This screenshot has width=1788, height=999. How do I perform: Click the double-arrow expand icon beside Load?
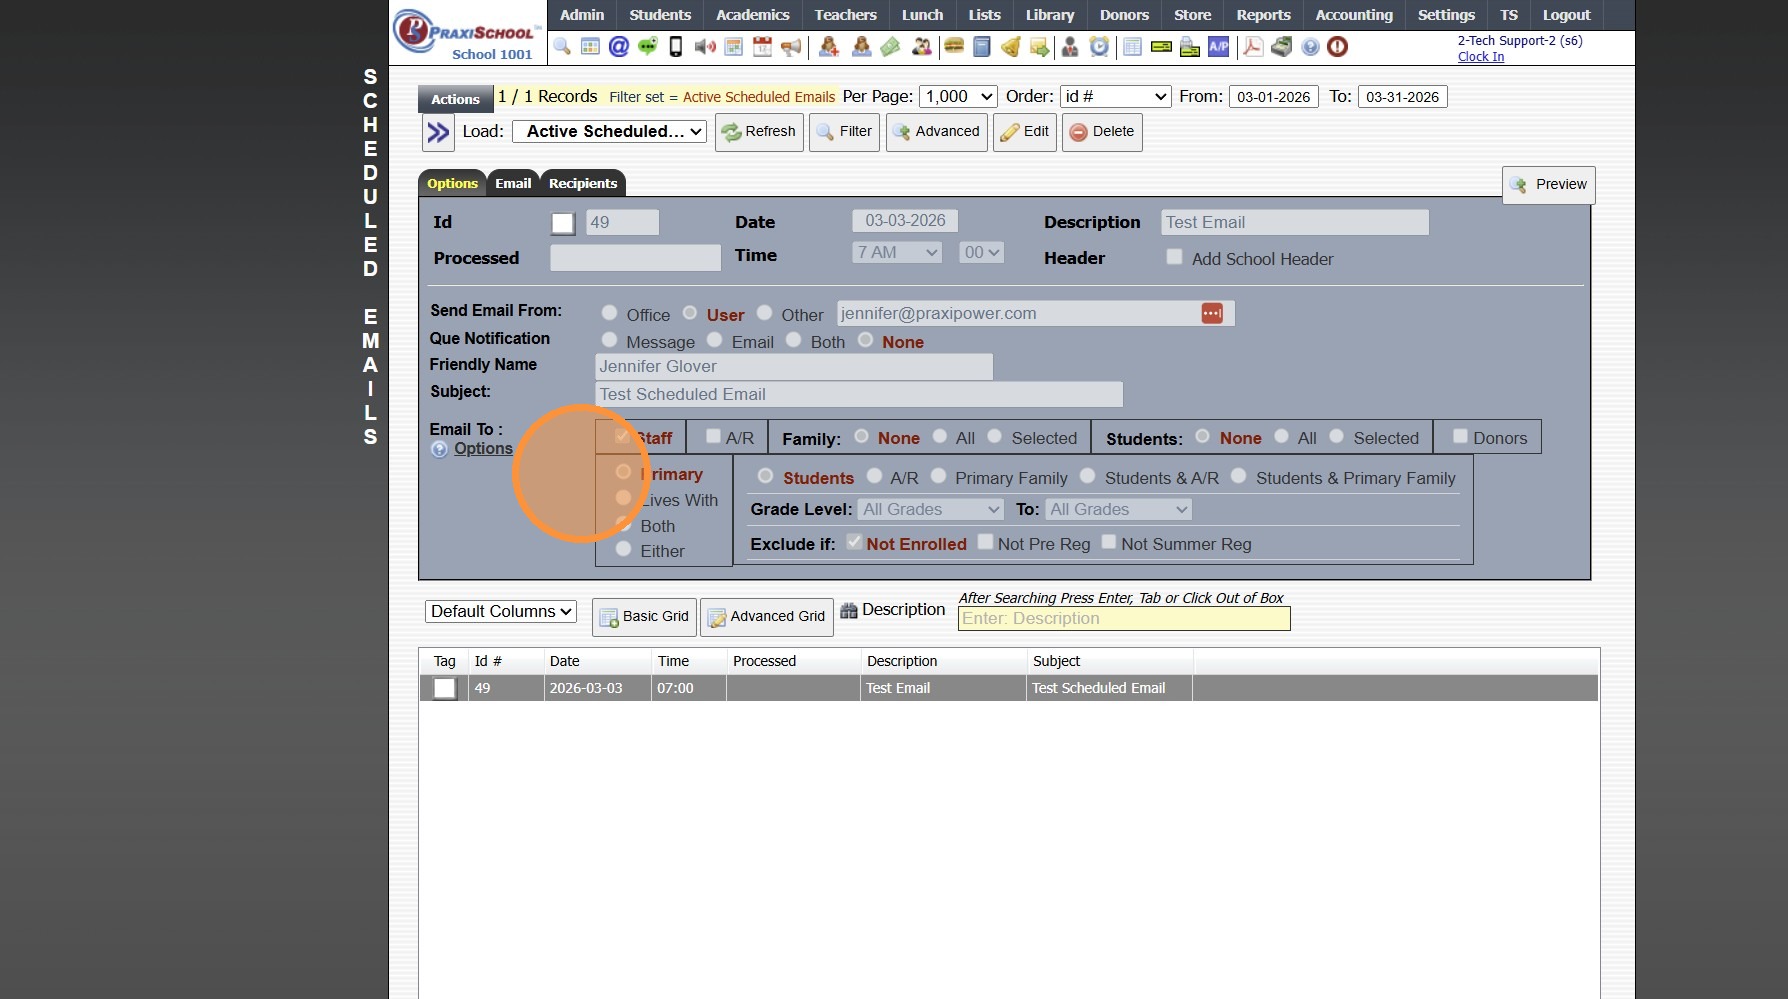pyautogui.click(x=438, y=132)
